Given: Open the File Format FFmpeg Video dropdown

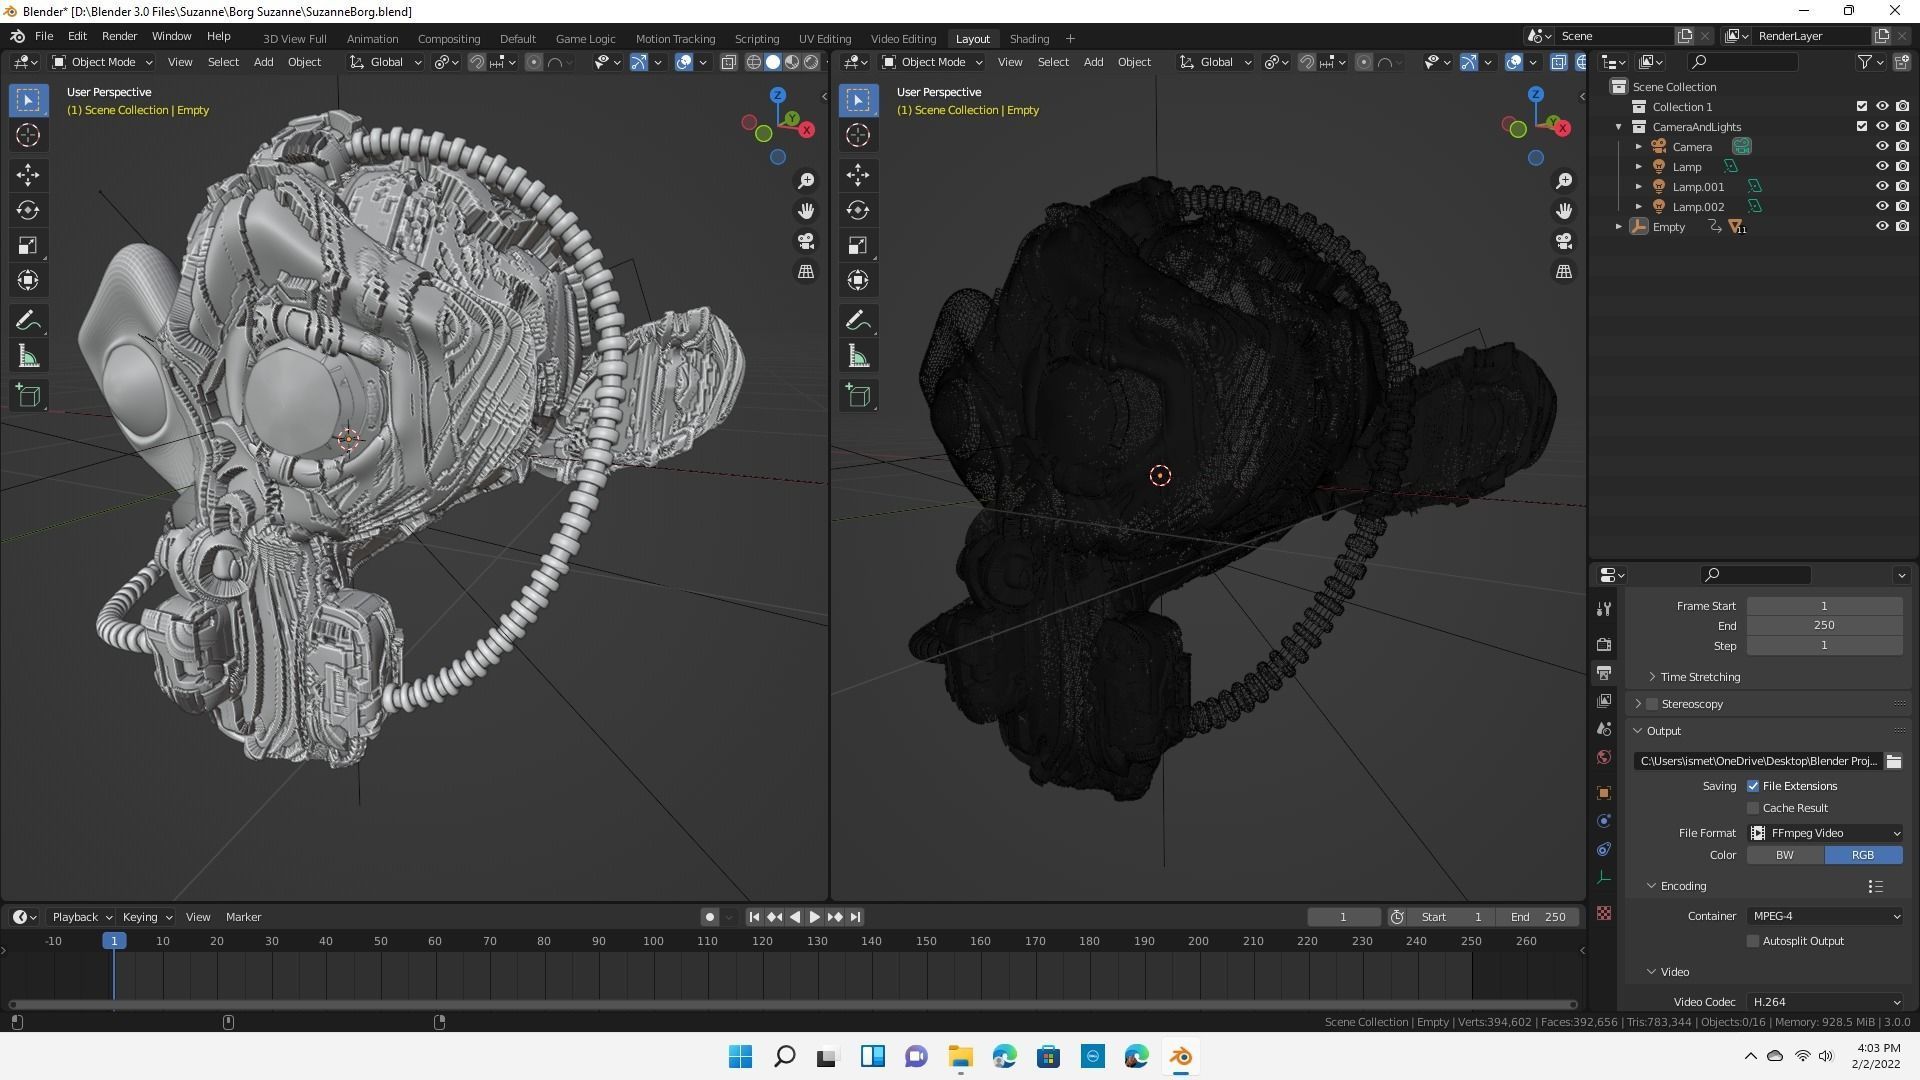Looking at the screenshot, I should coord(1825,833).
